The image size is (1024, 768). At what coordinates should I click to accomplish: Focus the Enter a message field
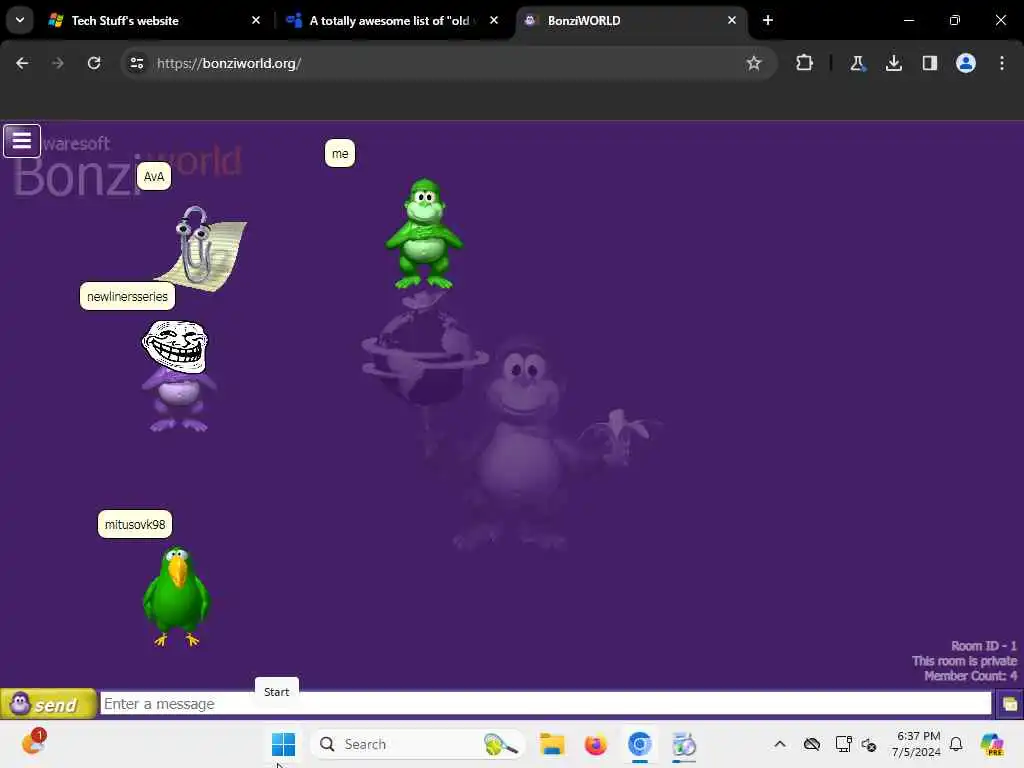(x=545, y=703)
